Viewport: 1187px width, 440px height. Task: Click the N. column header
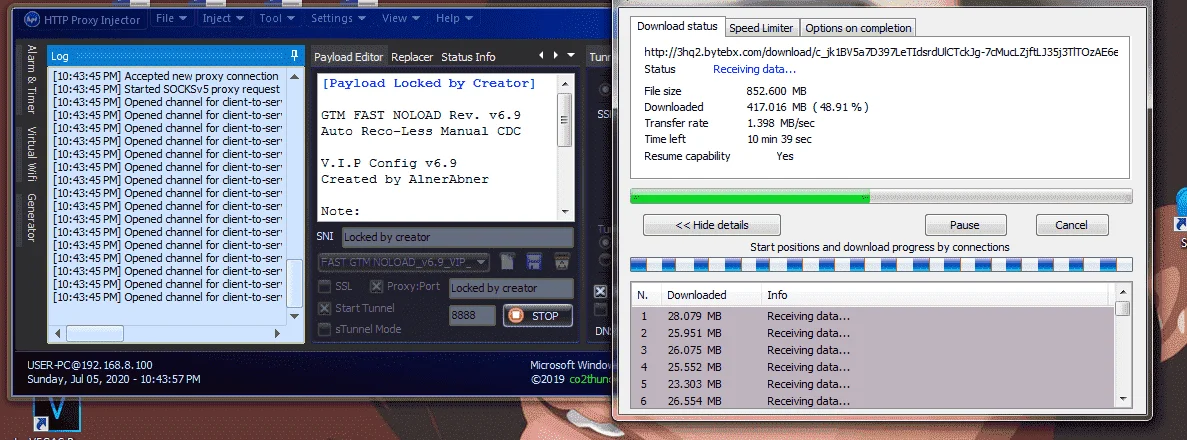click(x=645, y=295)
